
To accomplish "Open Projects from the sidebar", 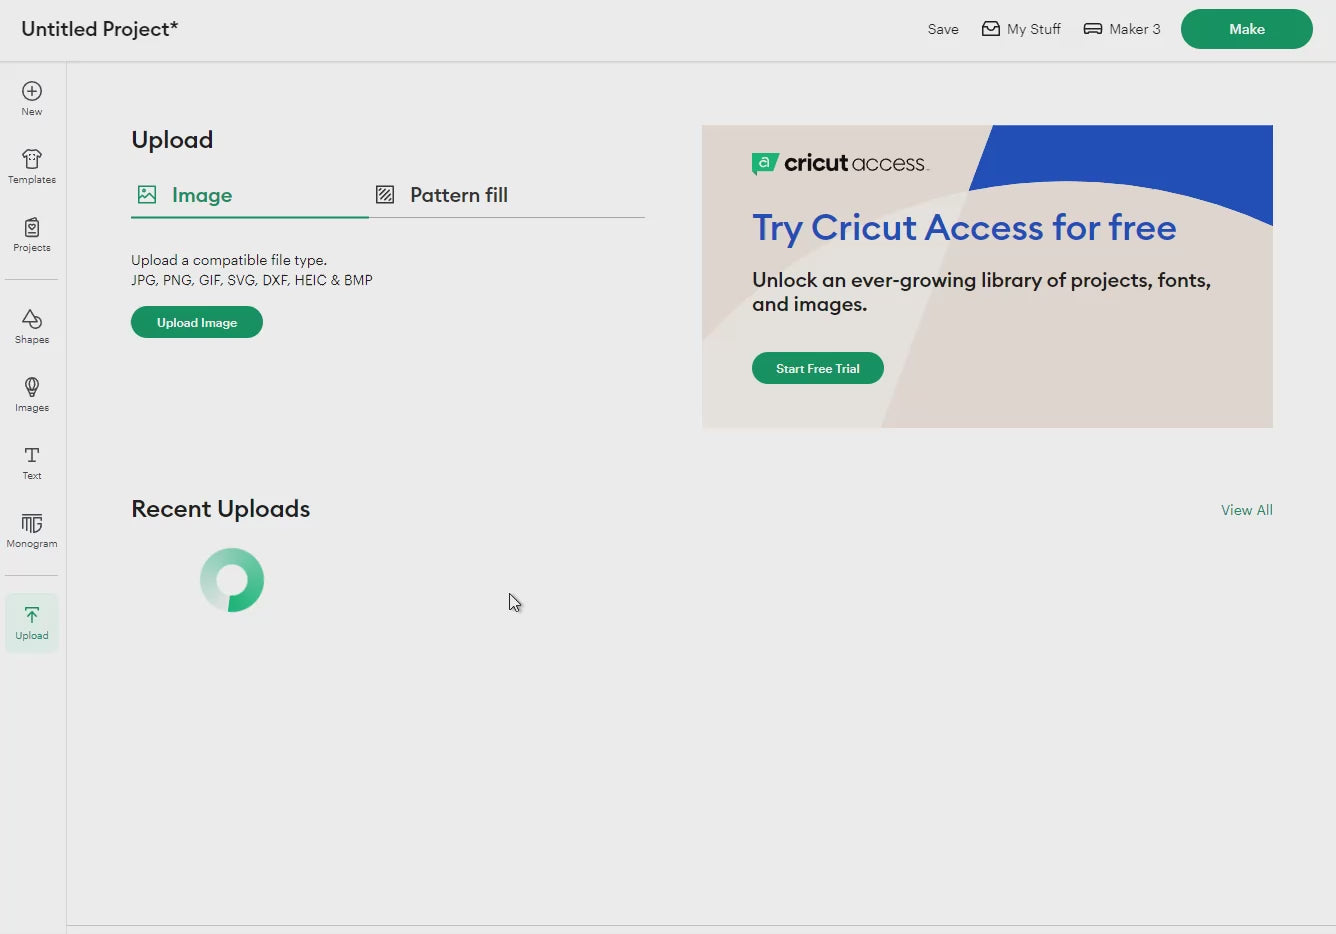I will tap(32, 235).
